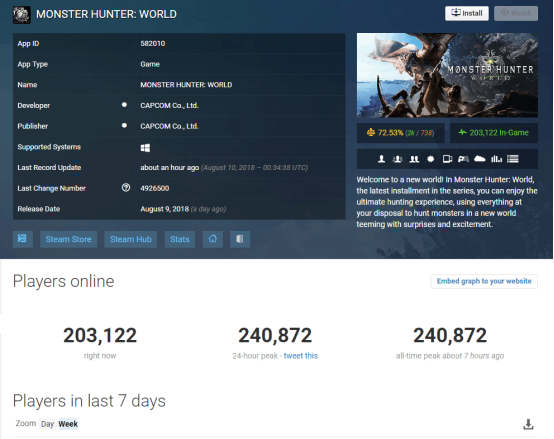Install Monster Hunter: World
554x439 pixels.
467,13
